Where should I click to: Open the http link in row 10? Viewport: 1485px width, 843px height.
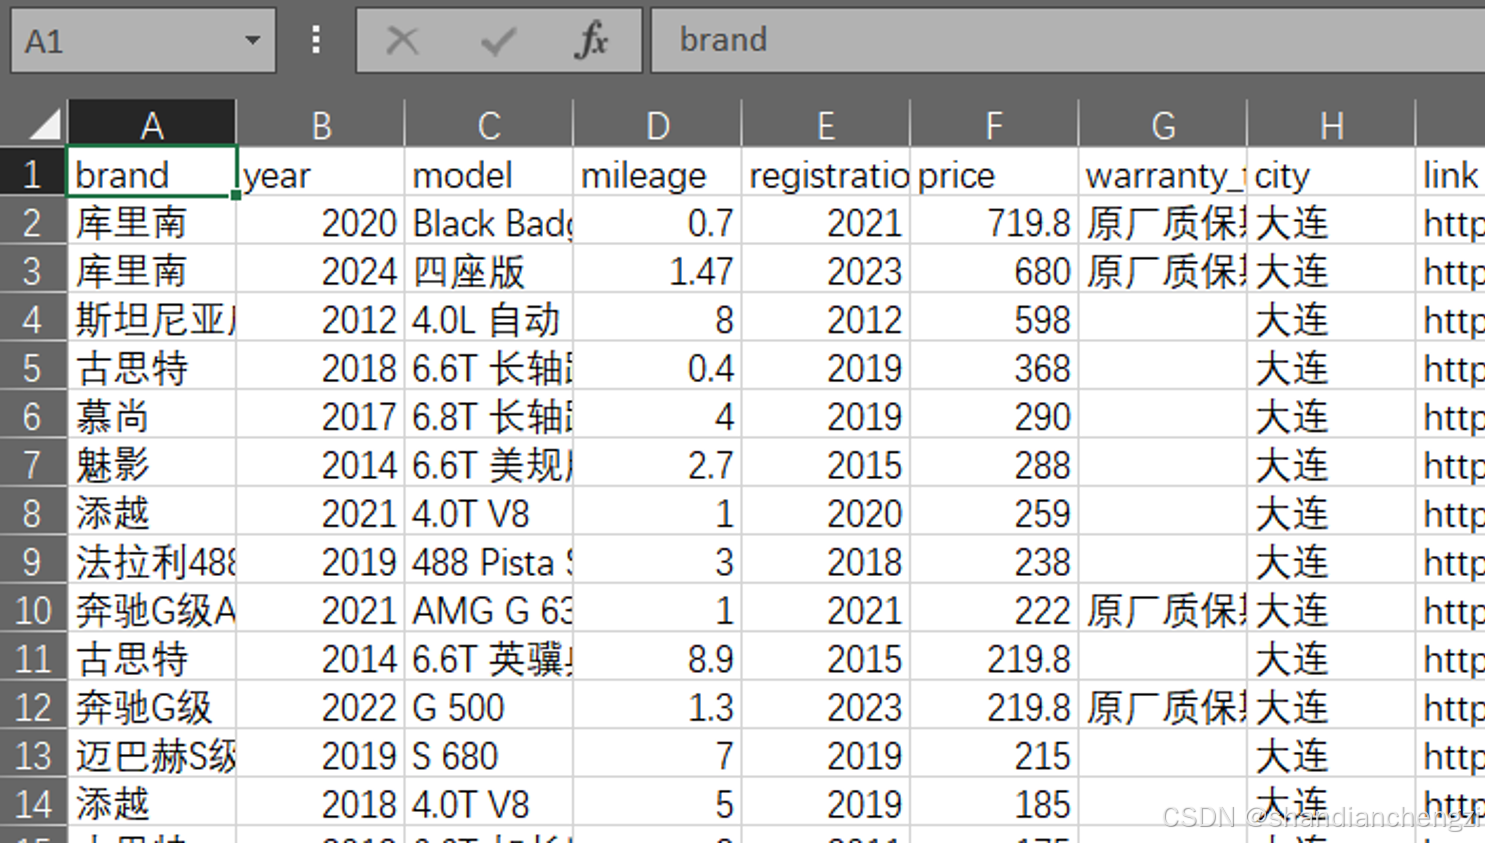(x=1451, y=610)
